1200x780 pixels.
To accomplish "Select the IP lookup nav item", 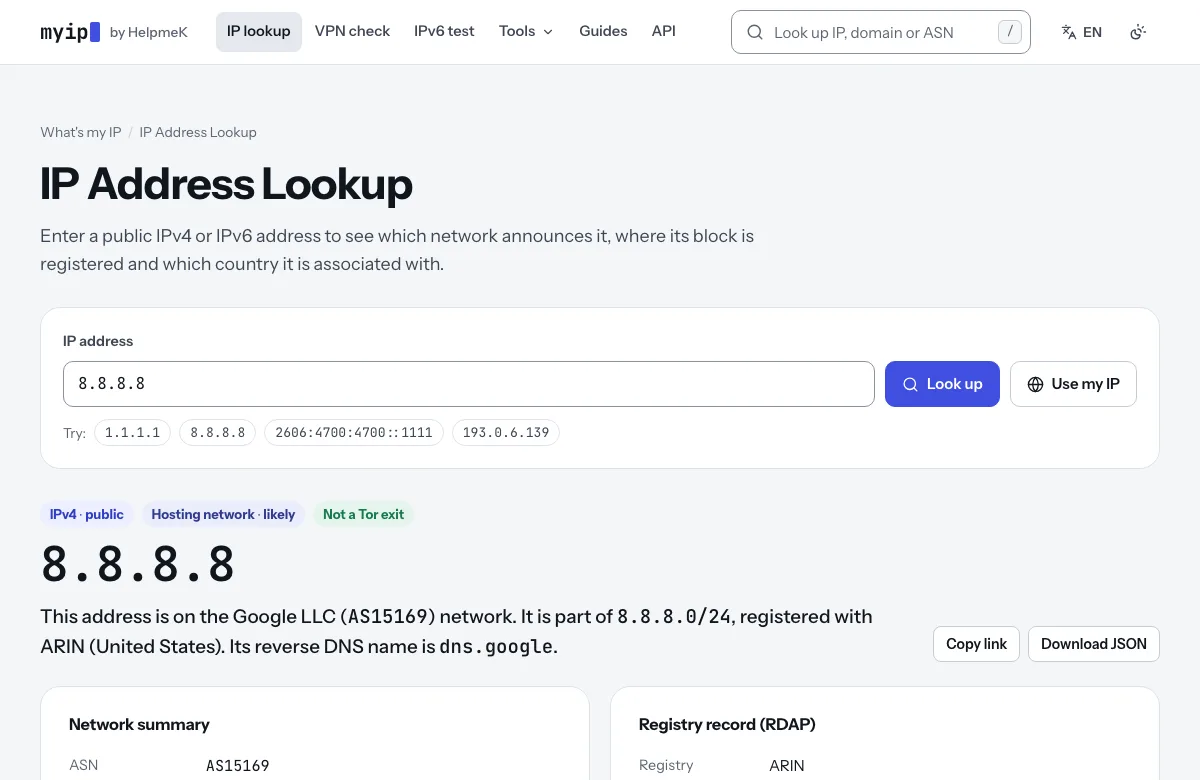I will (x=259, y=31).
